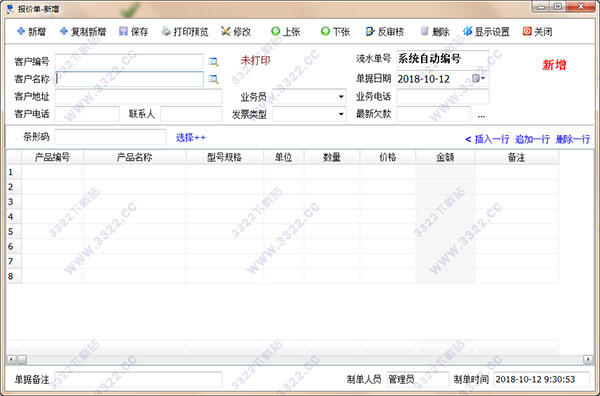The height and width of the screenshot is (396, 600).
Task: Click the 删除 delete toolbar button
Action: 435,32
